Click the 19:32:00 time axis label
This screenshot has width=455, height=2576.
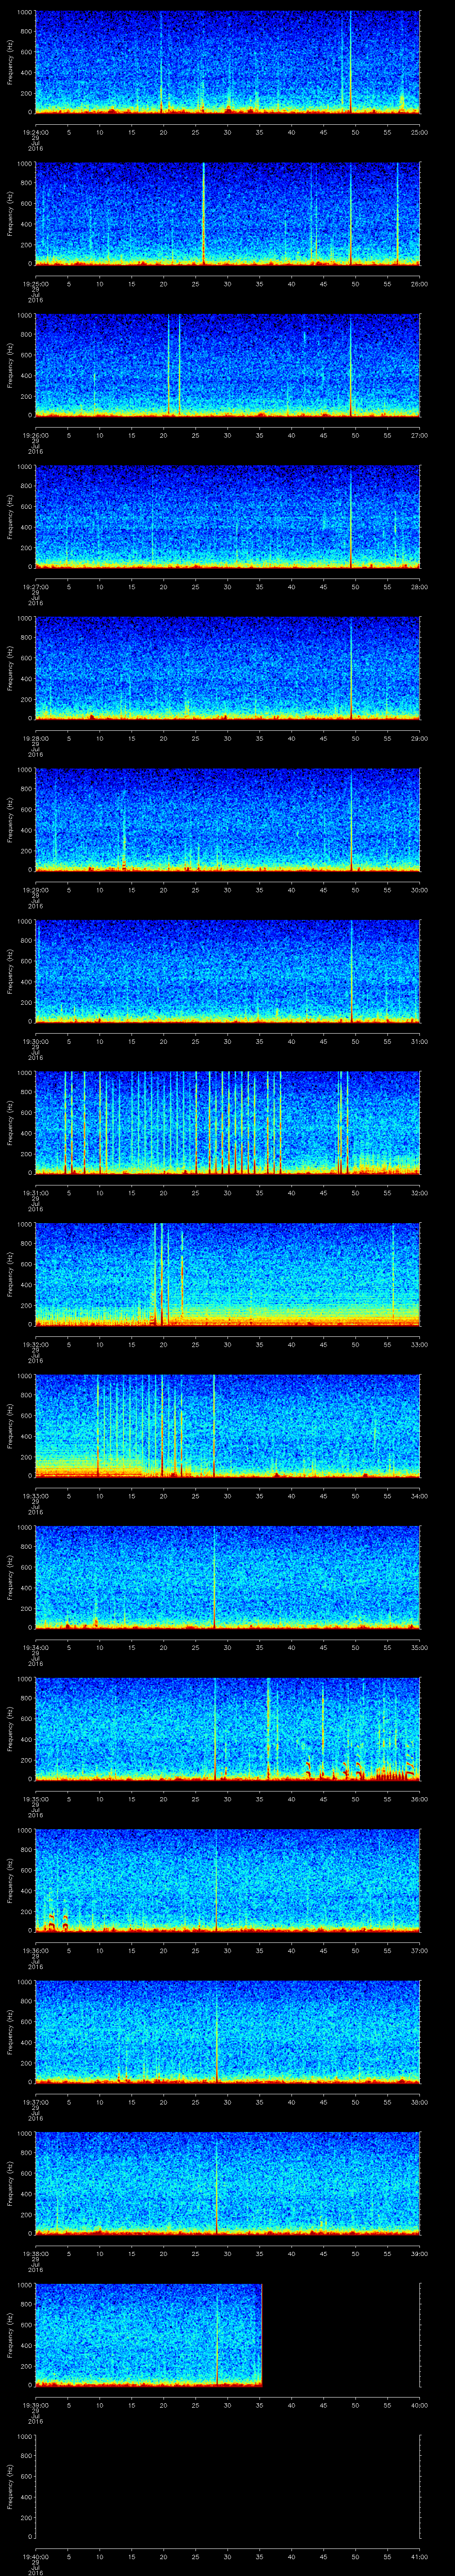coord(36,1344)
